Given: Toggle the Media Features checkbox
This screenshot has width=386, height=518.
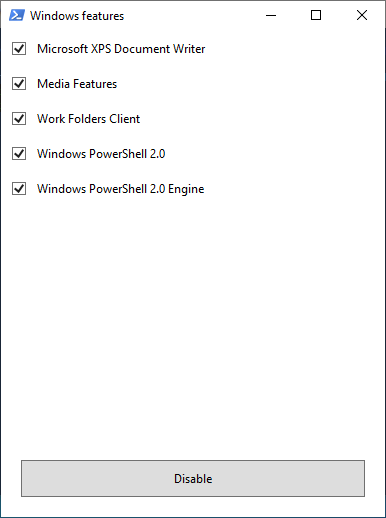Looking at the screenshot, I should click(x=19, y=84).
